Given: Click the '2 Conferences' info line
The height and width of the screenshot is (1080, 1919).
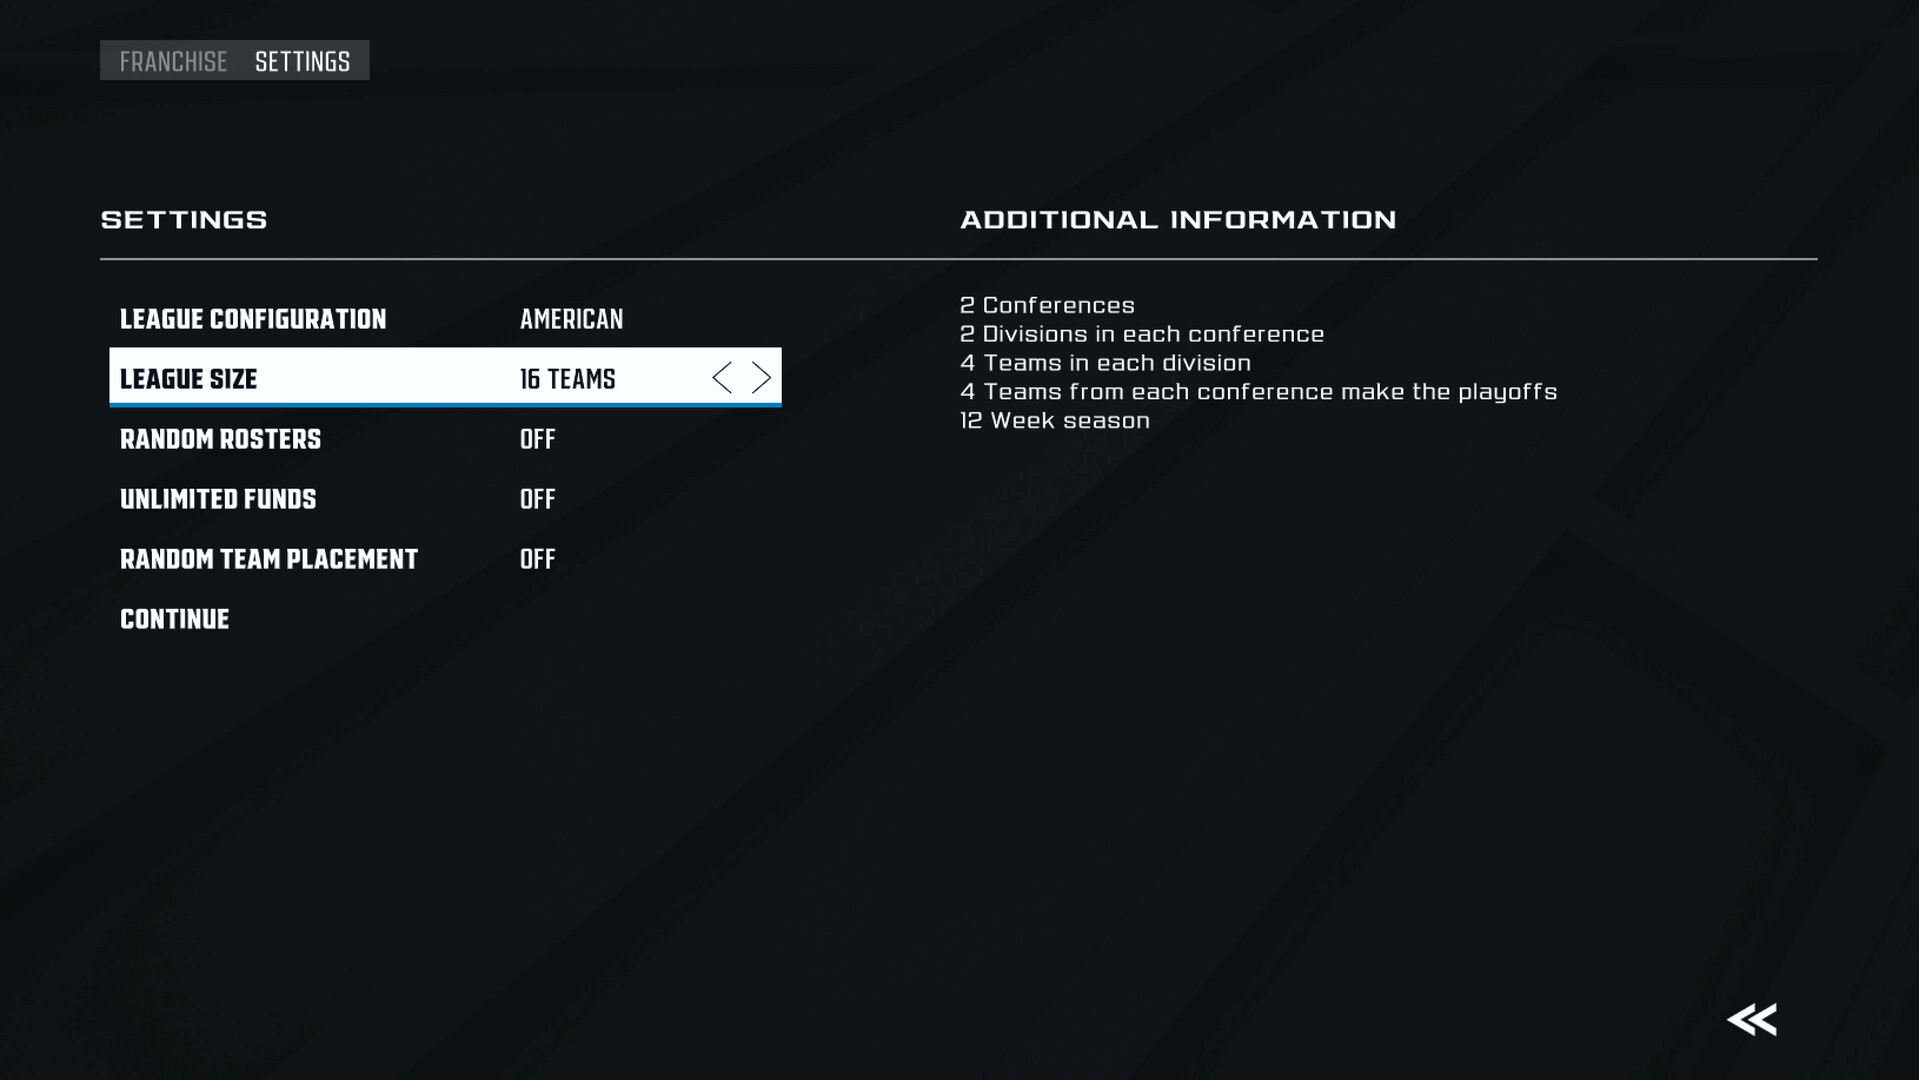Looking at the screenshot, I should coord(1047,305).
